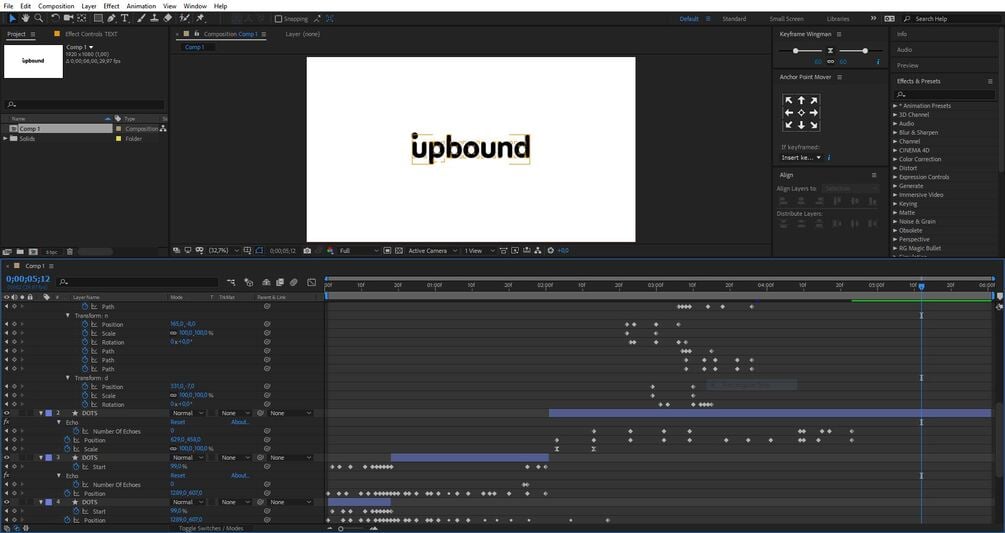The image size is (1005, 533).
Task: Click the viewer Reset Exposure icon
Action: click(x=551, y=250)
